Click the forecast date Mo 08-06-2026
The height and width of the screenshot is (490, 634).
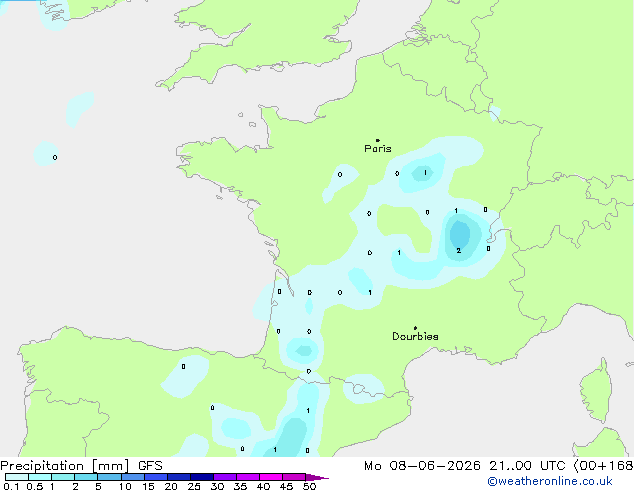coord(422,466)
